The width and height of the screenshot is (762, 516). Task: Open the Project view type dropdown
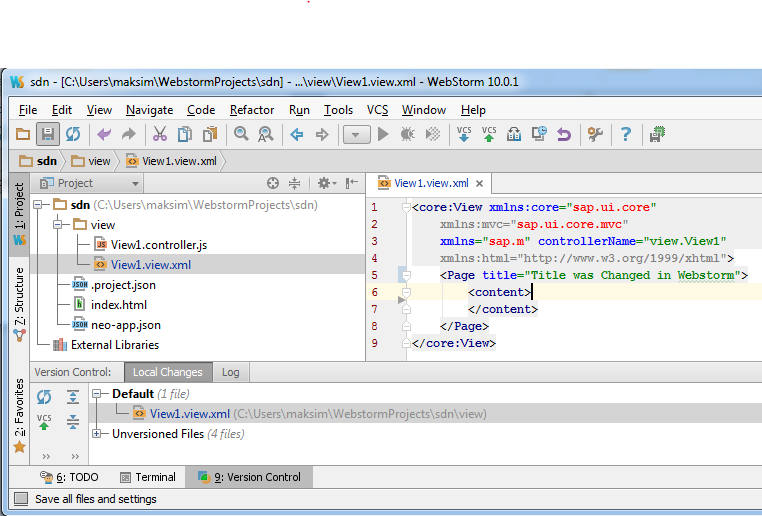135,184
